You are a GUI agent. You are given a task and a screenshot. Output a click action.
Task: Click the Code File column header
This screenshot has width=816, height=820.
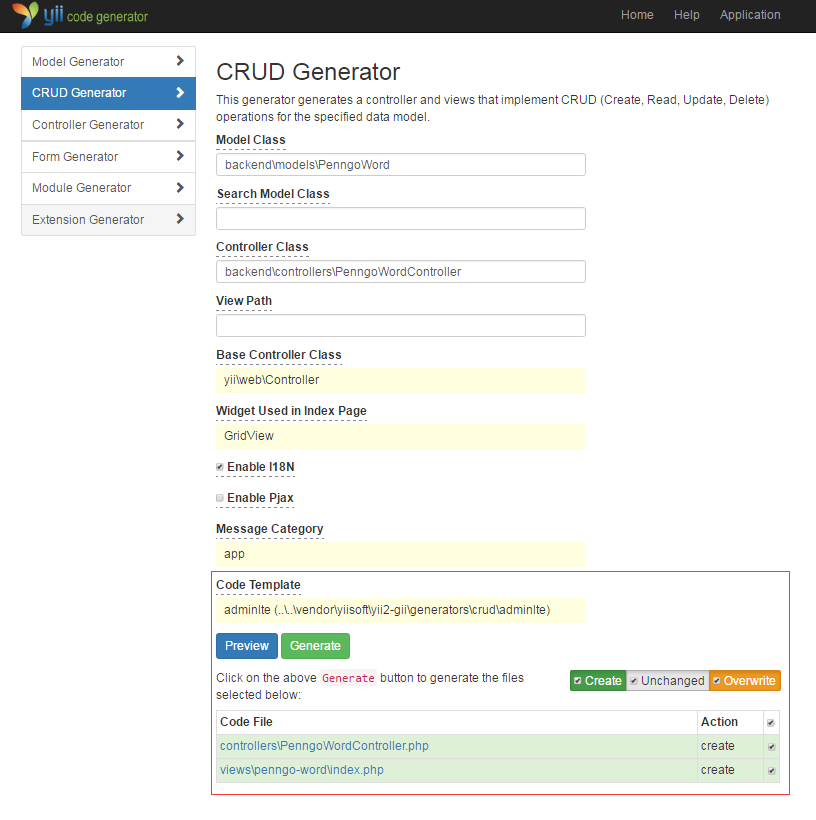pos(246,722)
